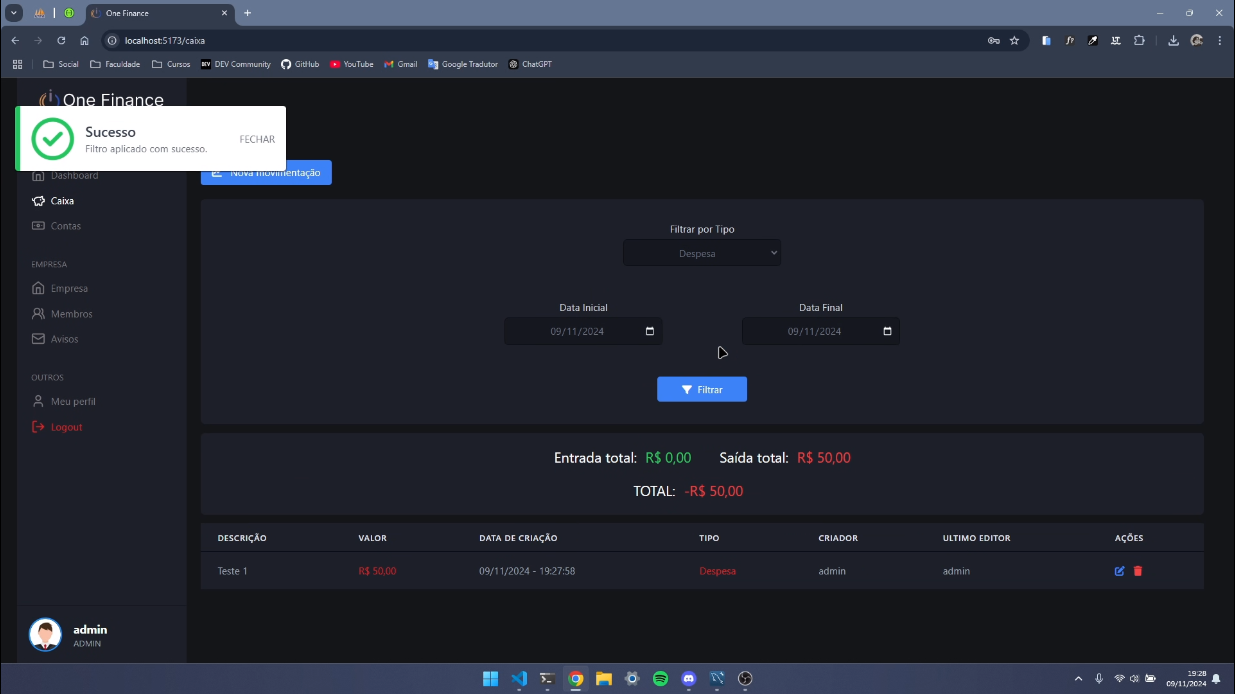Click the red Logout link
1235x694 pixels.
57,427
